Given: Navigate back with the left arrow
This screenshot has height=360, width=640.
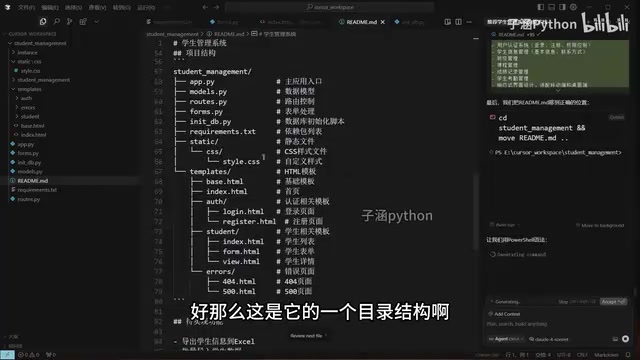Looking at the screenshot, I should [205, 7].
